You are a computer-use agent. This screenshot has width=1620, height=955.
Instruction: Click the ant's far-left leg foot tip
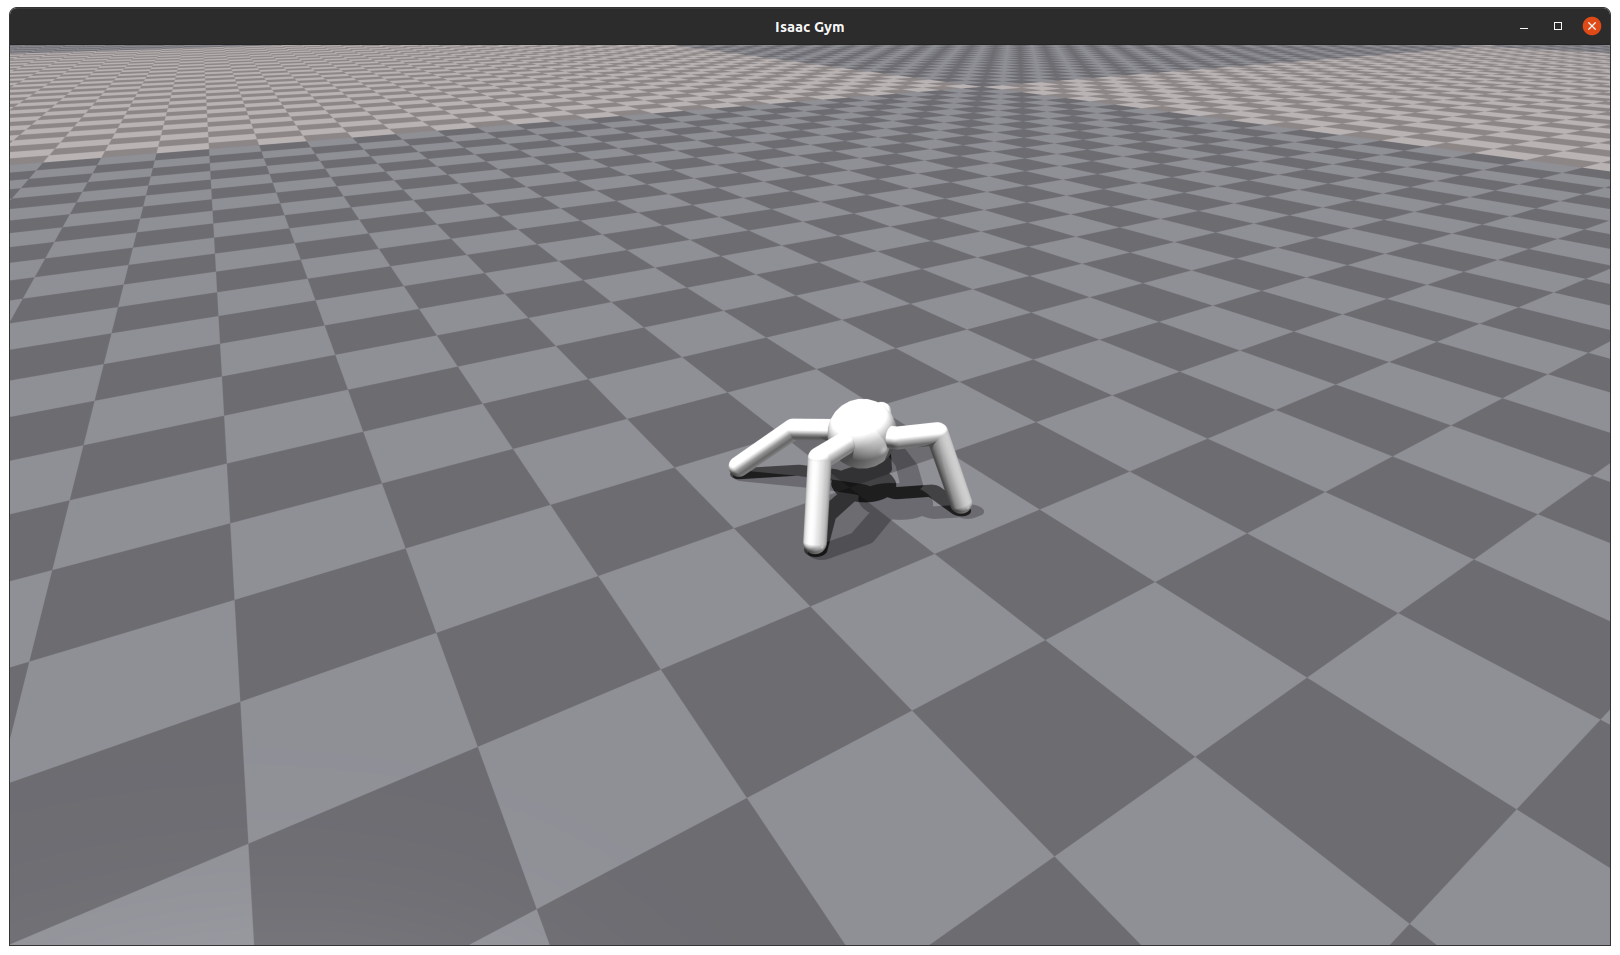[x=739, y=467]
